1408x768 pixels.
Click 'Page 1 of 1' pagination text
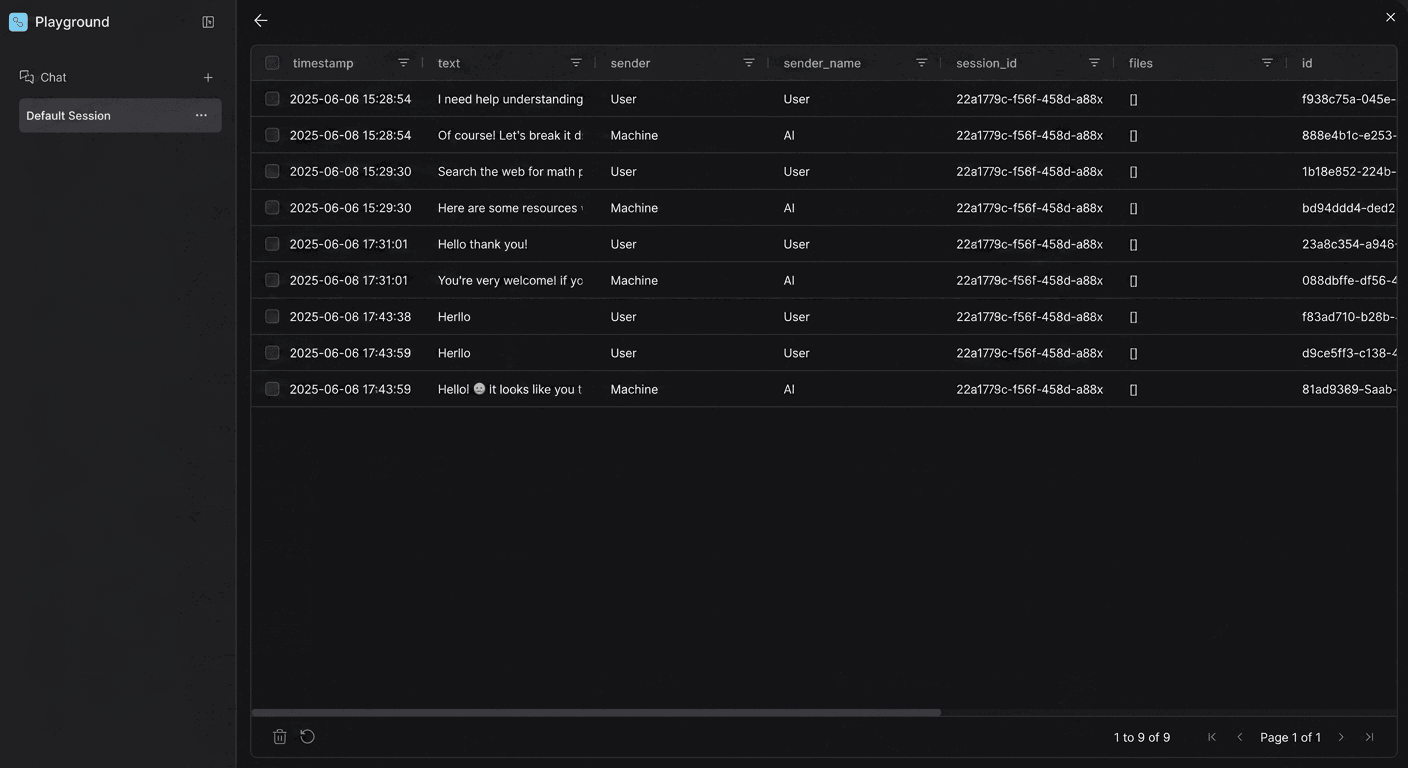coord(1290,737)
